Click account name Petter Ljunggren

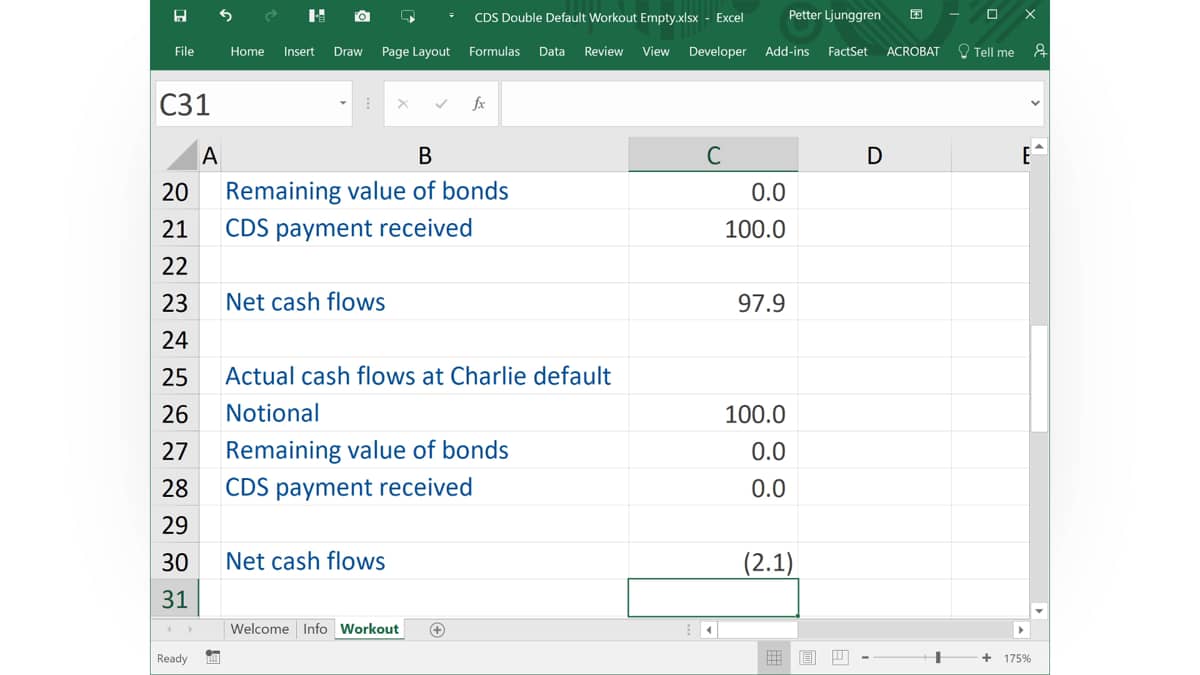point(835,15)
